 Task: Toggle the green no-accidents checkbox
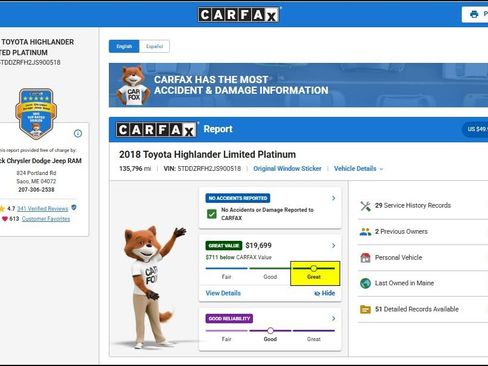pos(212,214)
